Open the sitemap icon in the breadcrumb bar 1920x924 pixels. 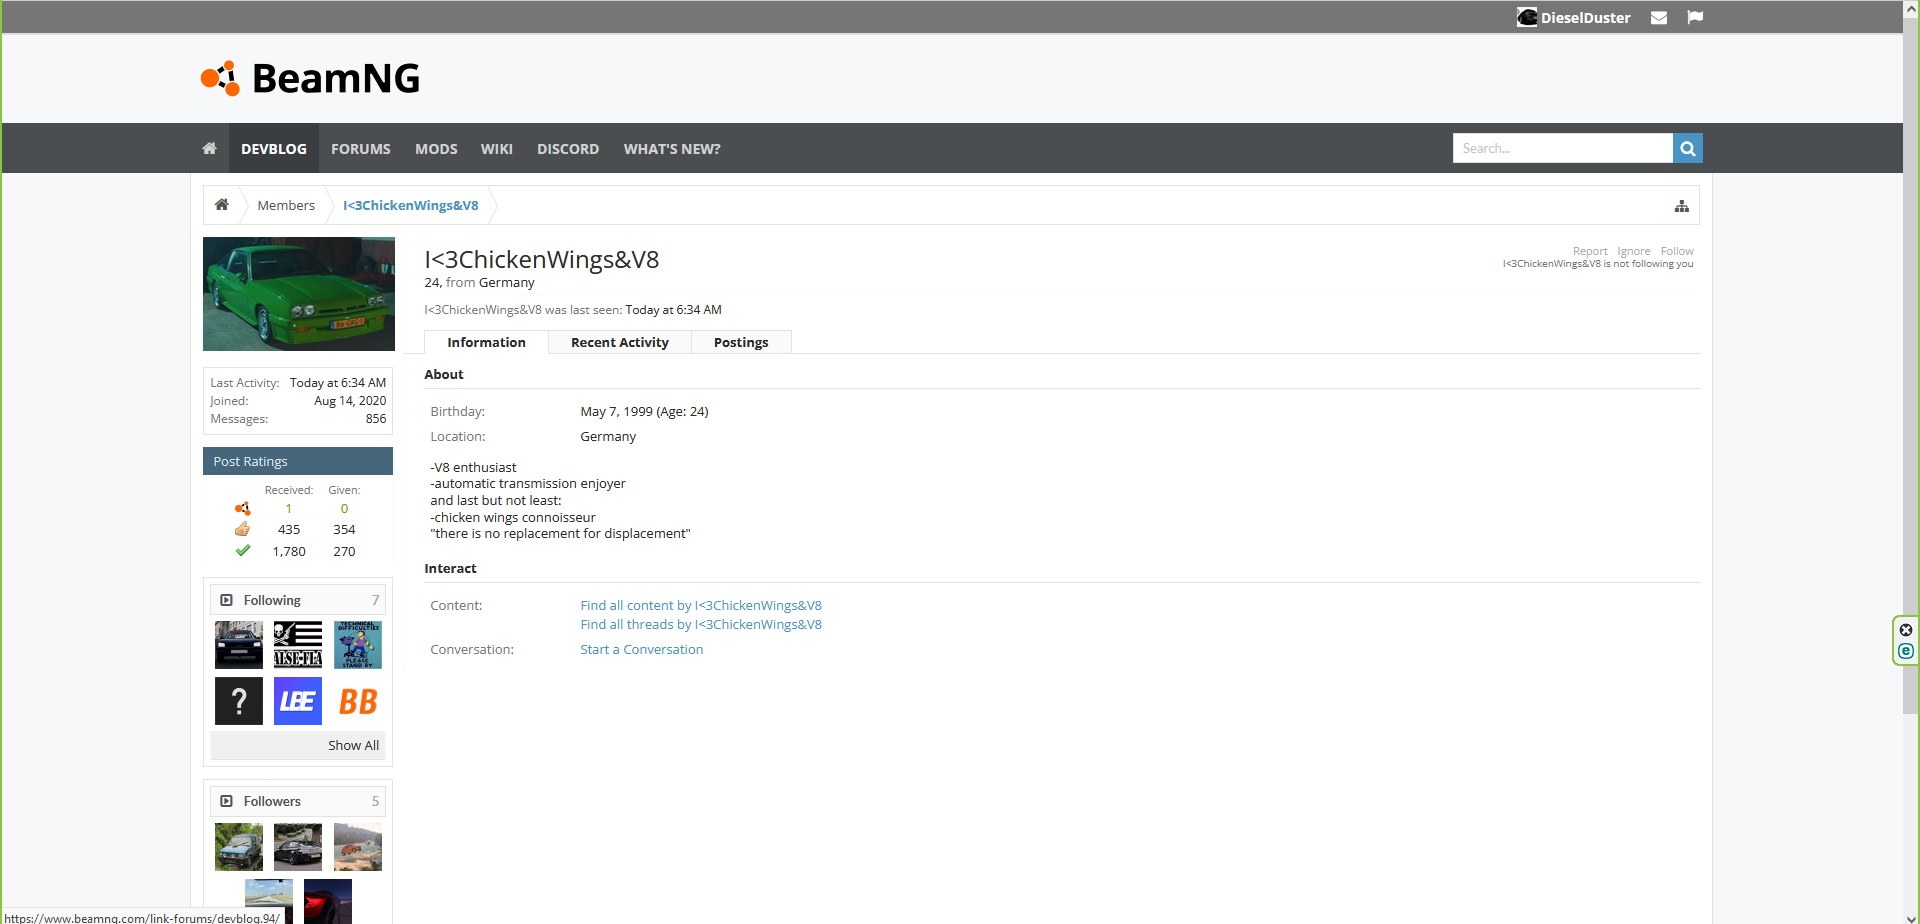tap(1682, 206)
